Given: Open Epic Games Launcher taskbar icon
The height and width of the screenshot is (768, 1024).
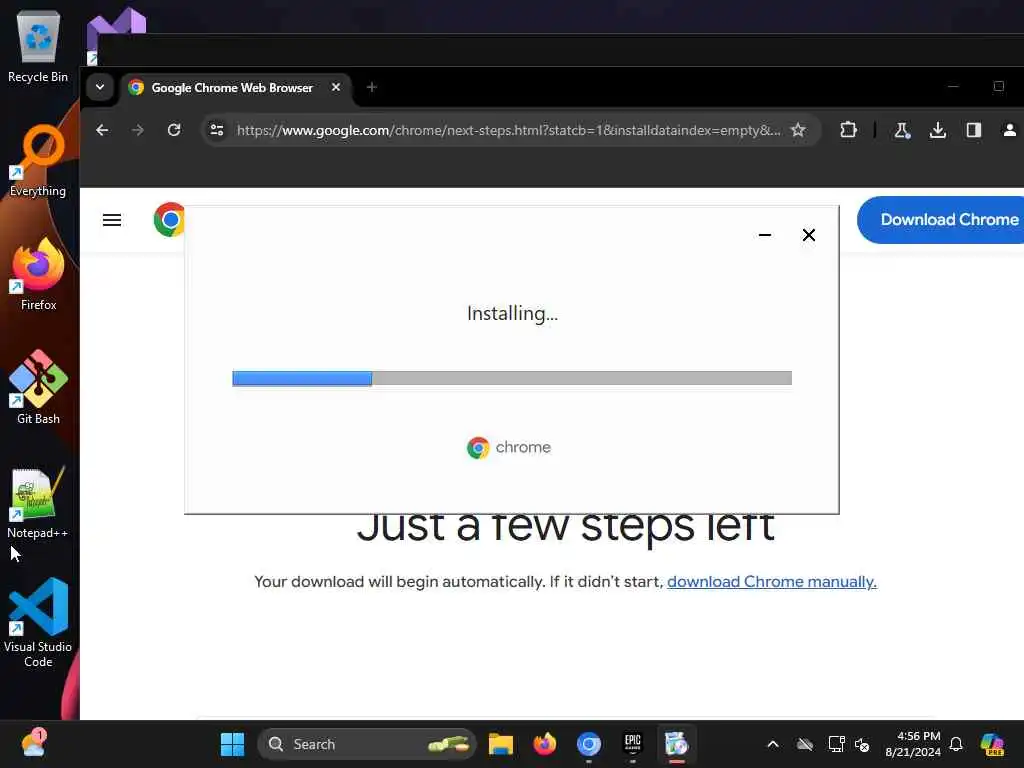Looking at the screenshot, I should point(632,744).
